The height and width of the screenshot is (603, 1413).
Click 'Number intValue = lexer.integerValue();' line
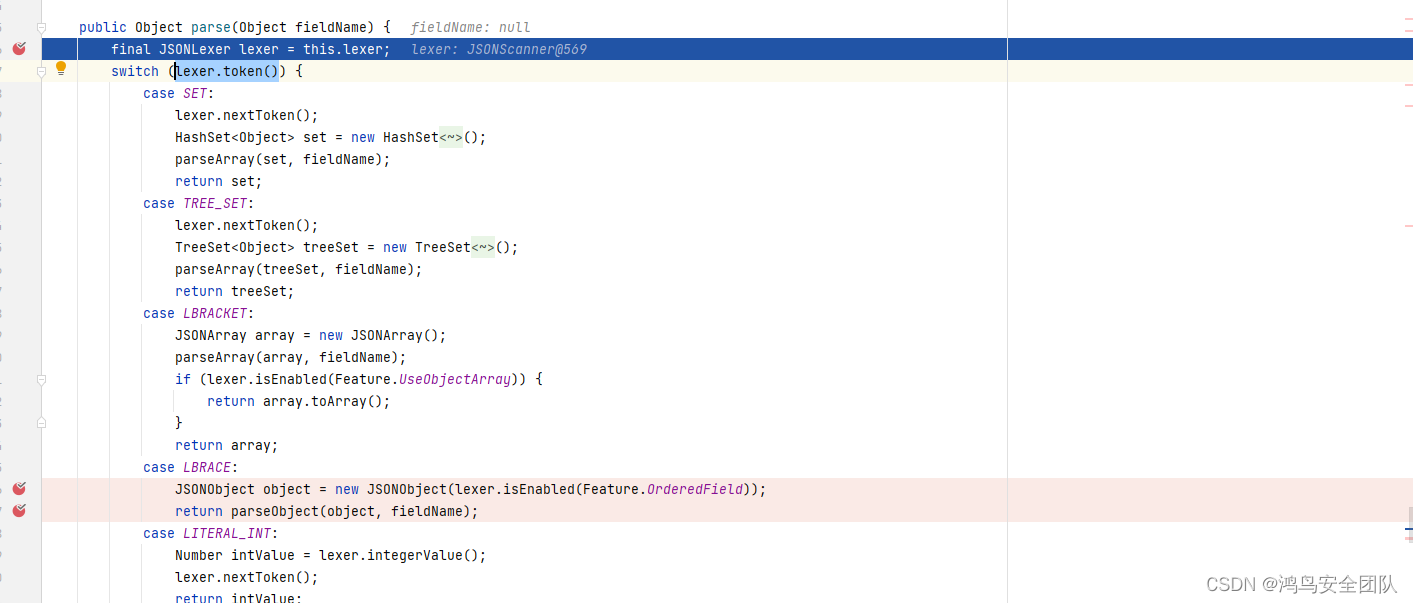(x=331, y=555)
